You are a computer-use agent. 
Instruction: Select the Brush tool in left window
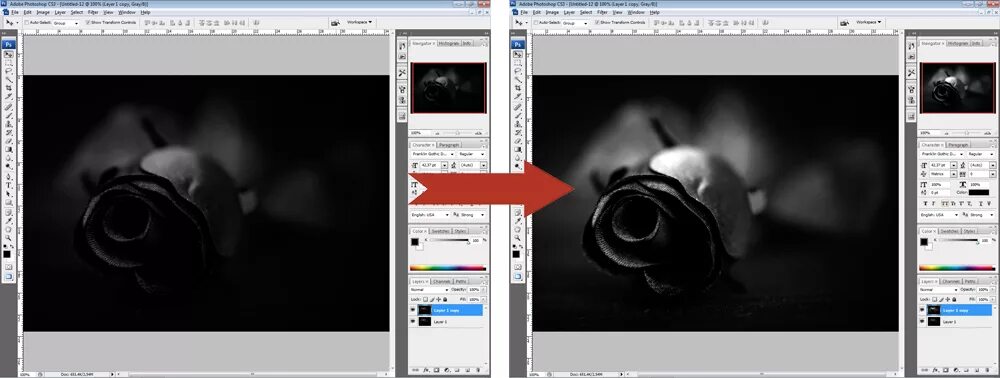point(8,115)
